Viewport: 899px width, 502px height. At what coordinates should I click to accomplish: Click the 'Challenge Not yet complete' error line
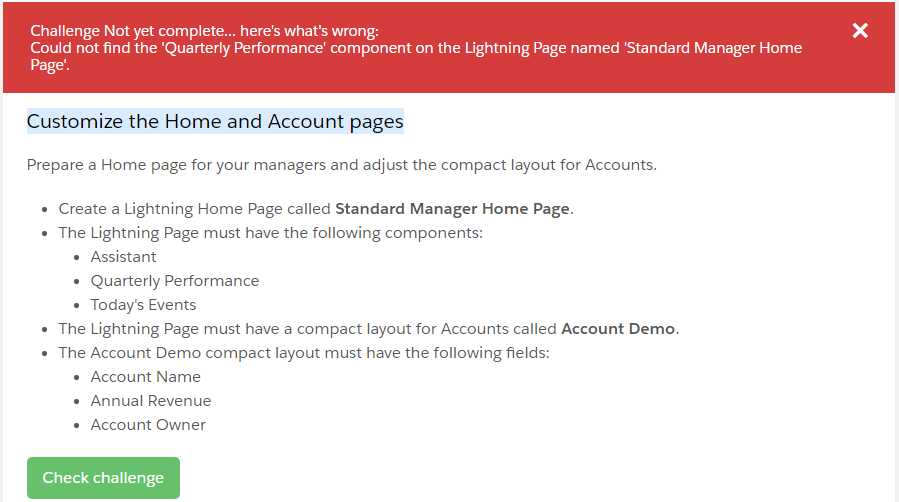point(204,32)
